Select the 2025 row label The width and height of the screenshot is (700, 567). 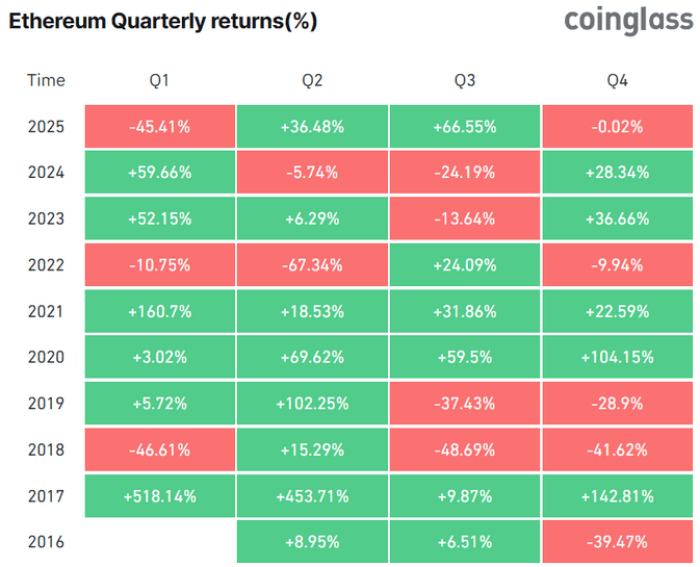coord(46,127)
